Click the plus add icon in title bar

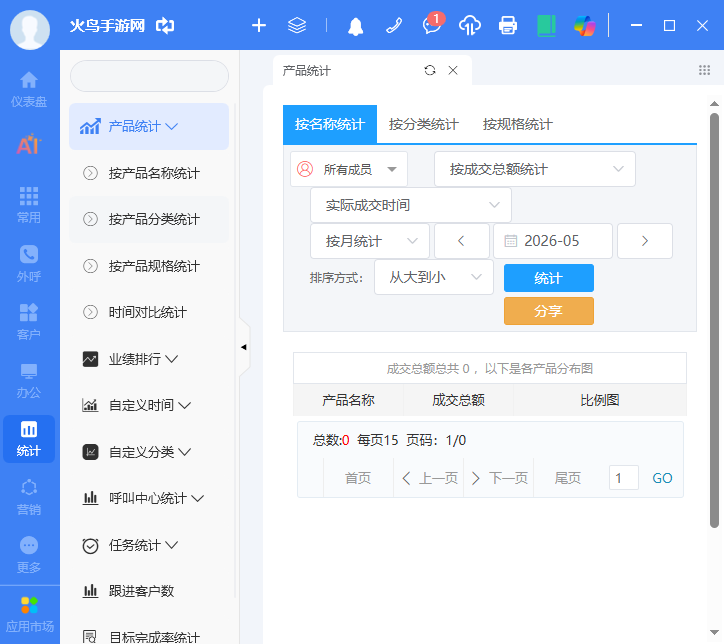pos(259,25)
